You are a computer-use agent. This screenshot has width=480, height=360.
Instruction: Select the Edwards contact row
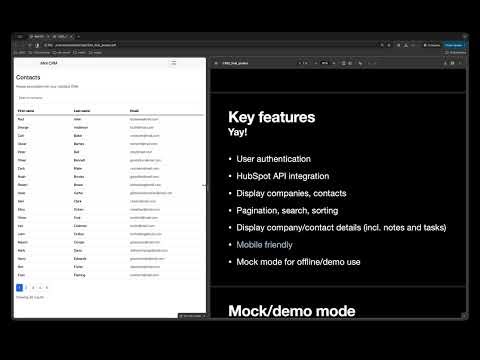110,259
